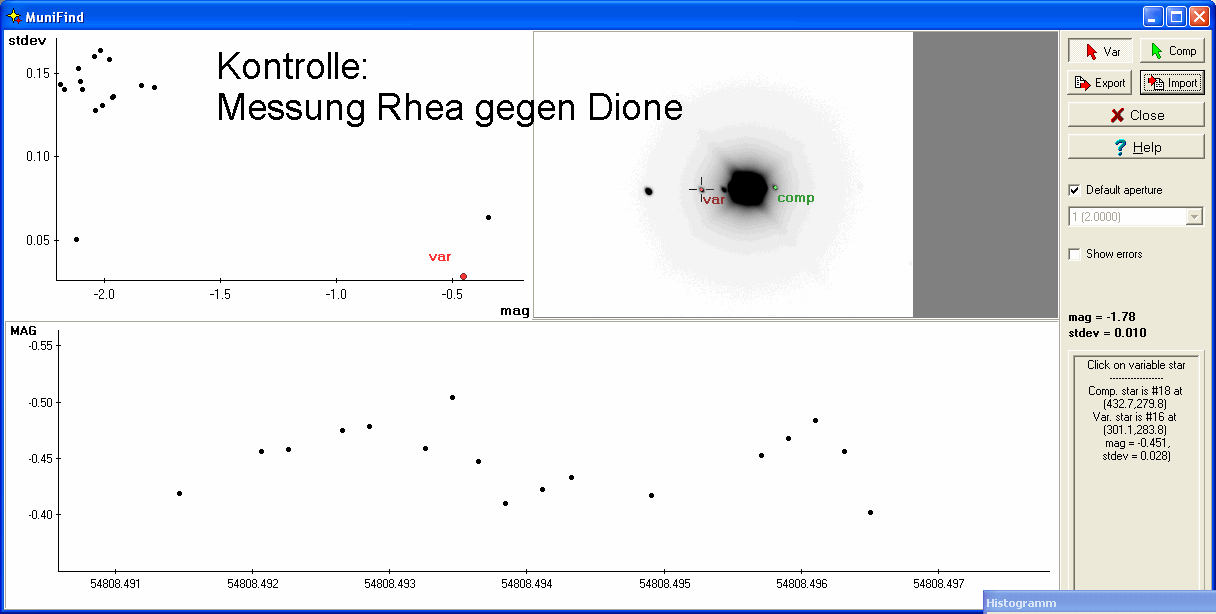The width and height of the screenshot is (1216, 614).
Task: Select the Comp star picker button
Action: [x=1171, y=51]
